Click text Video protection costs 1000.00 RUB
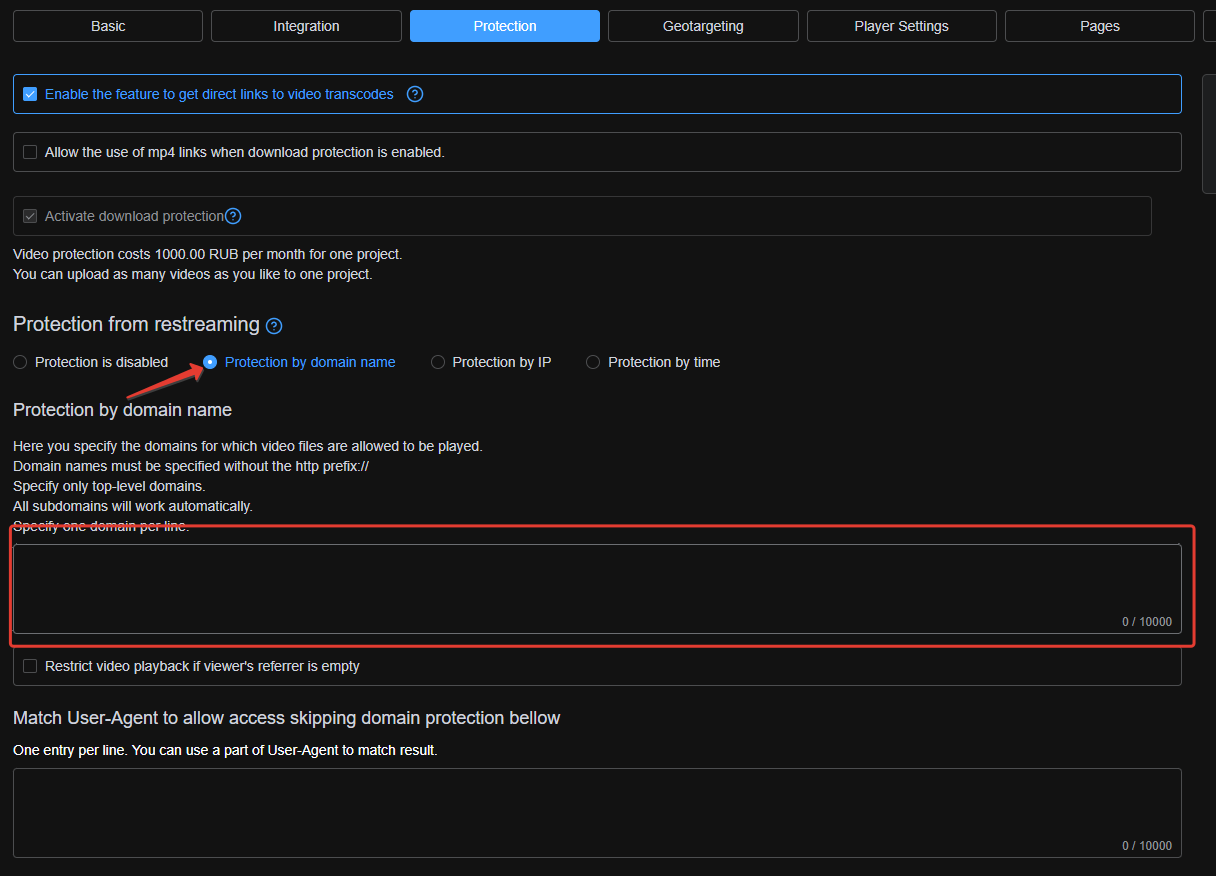Image resolution: width=1216 pixels, height=876 pixels. (x=208, y=254)
